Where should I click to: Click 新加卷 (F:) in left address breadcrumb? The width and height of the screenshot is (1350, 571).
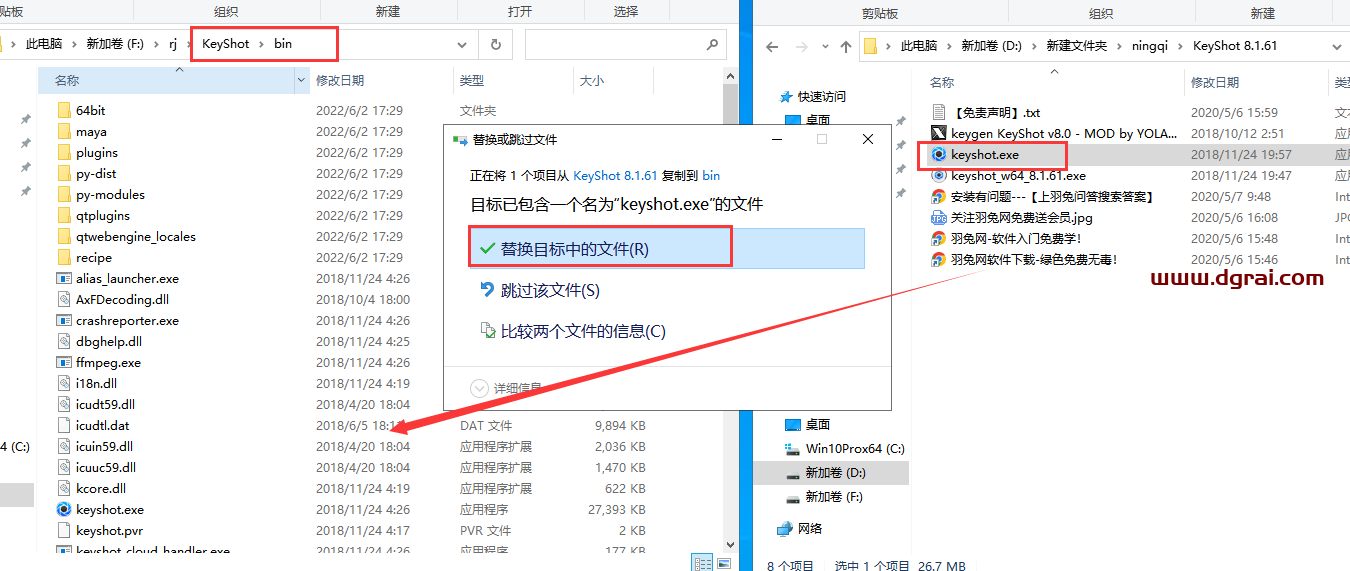pos(116,44)
